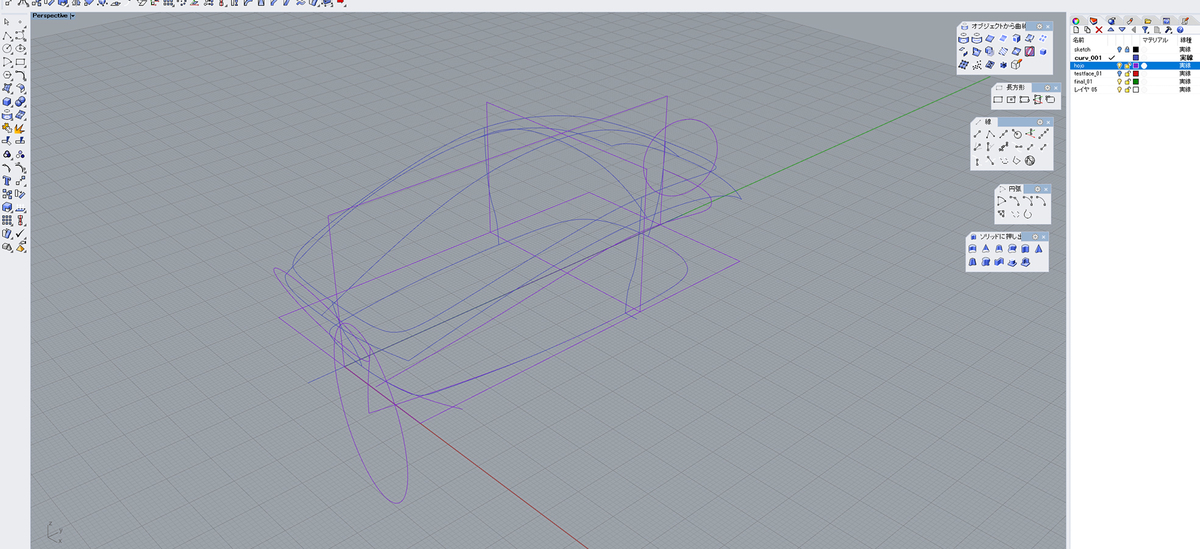Select the Arc tool in the left sidebar
1200x549 pixels.
[x=7, y=61]
